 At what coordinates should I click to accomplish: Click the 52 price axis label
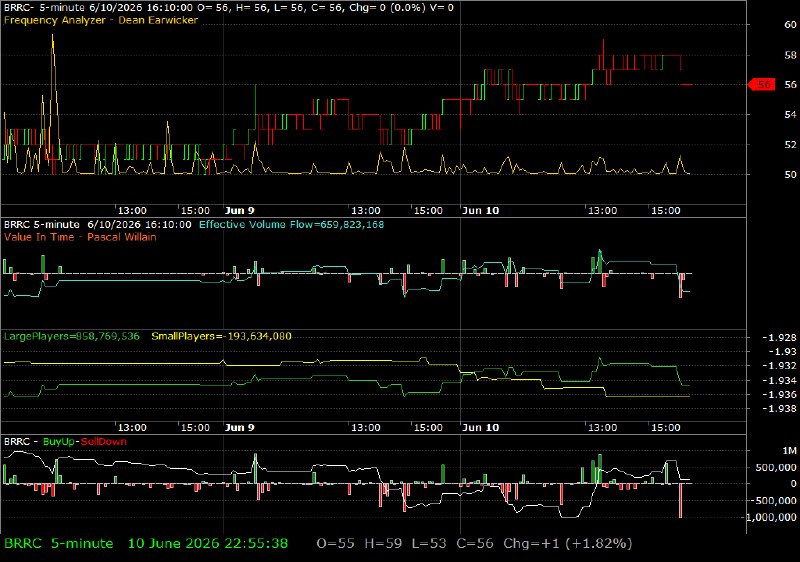(790, 144)
